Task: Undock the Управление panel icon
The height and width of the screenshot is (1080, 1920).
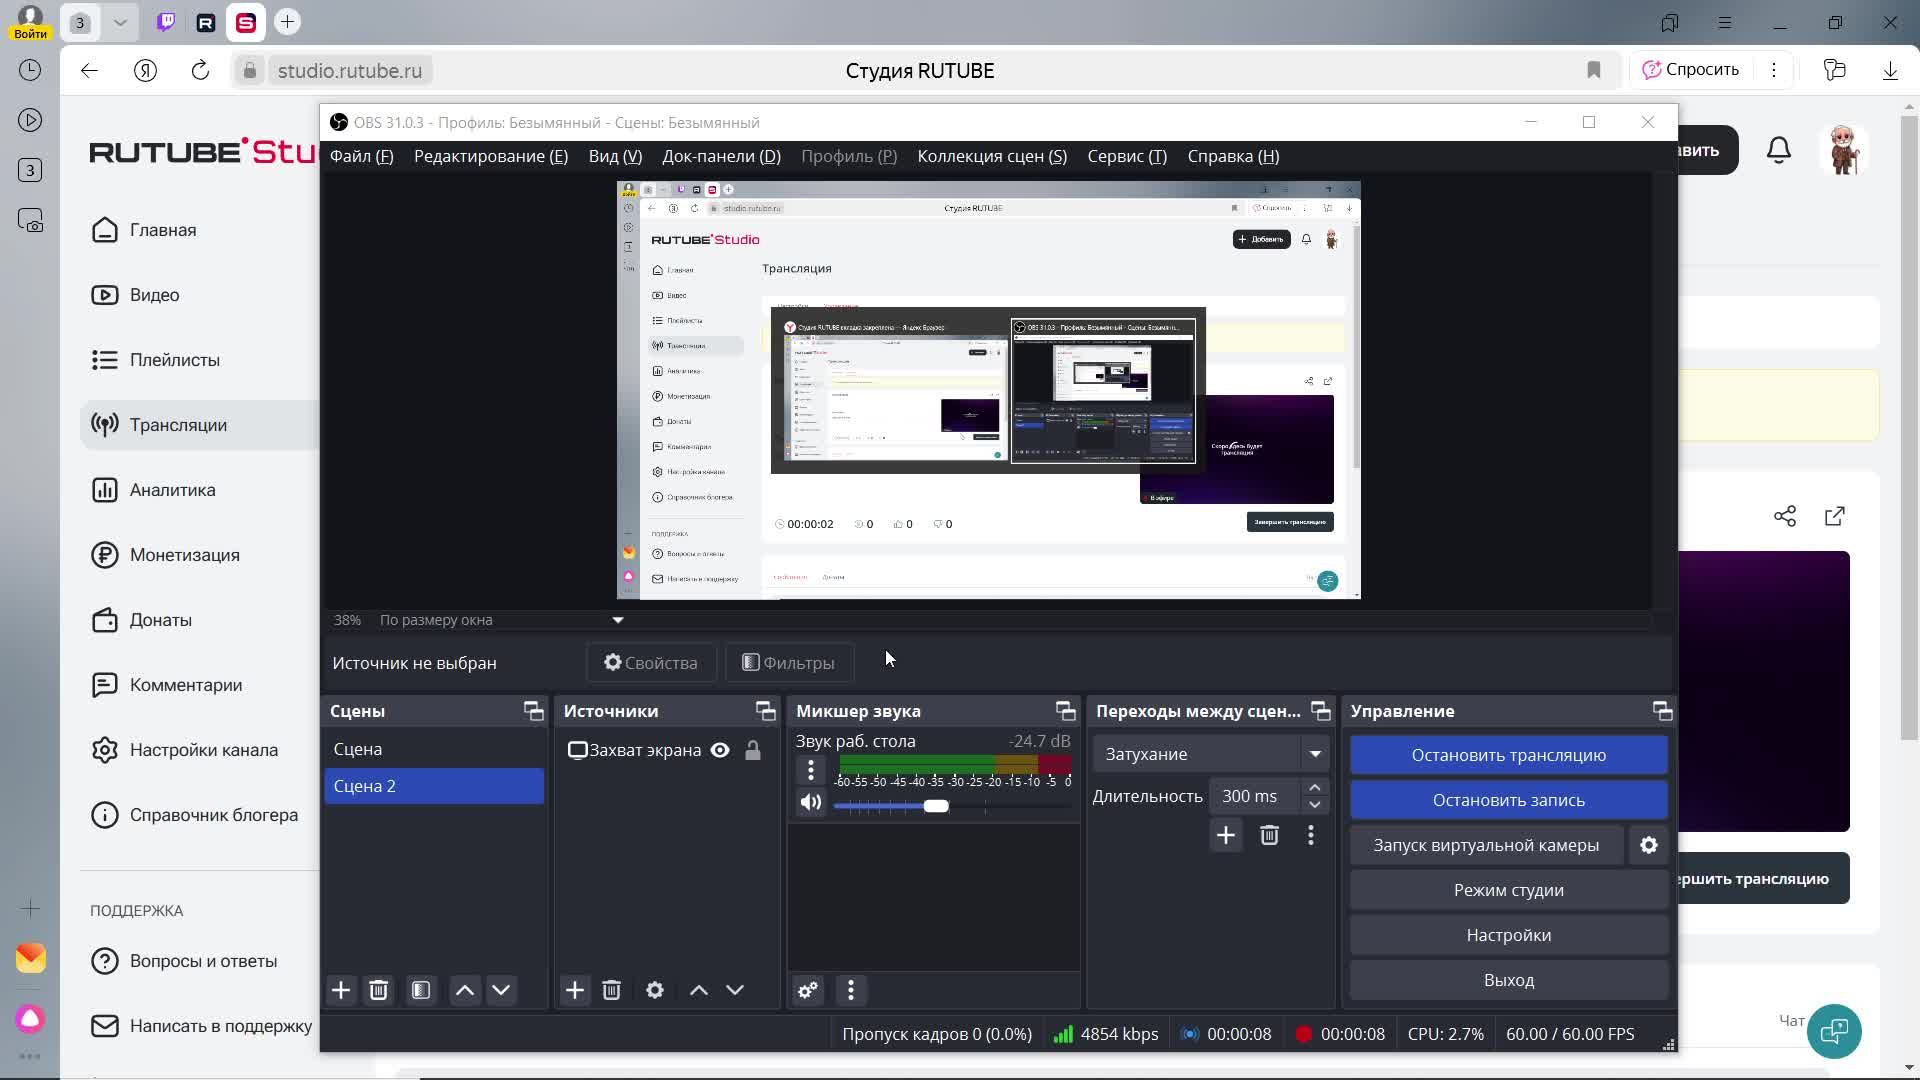Action: (1662, 711)
